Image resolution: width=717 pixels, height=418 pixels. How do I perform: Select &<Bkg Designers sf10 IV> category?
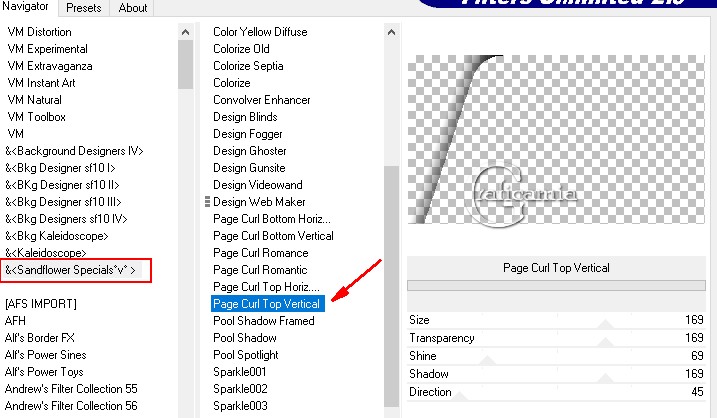pyautogui.click(x=66, y=219)
